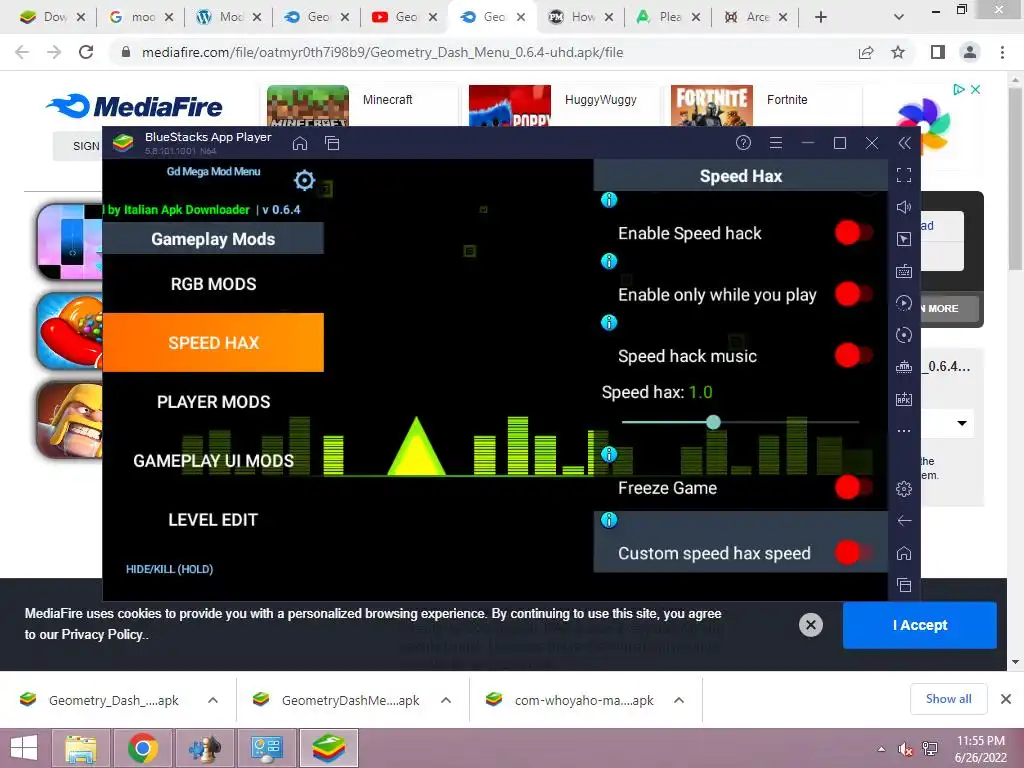Click HIDE/KILL (HOLD) button
The height and width of the screenshot is (768, 1024).
tap(170, 569)
